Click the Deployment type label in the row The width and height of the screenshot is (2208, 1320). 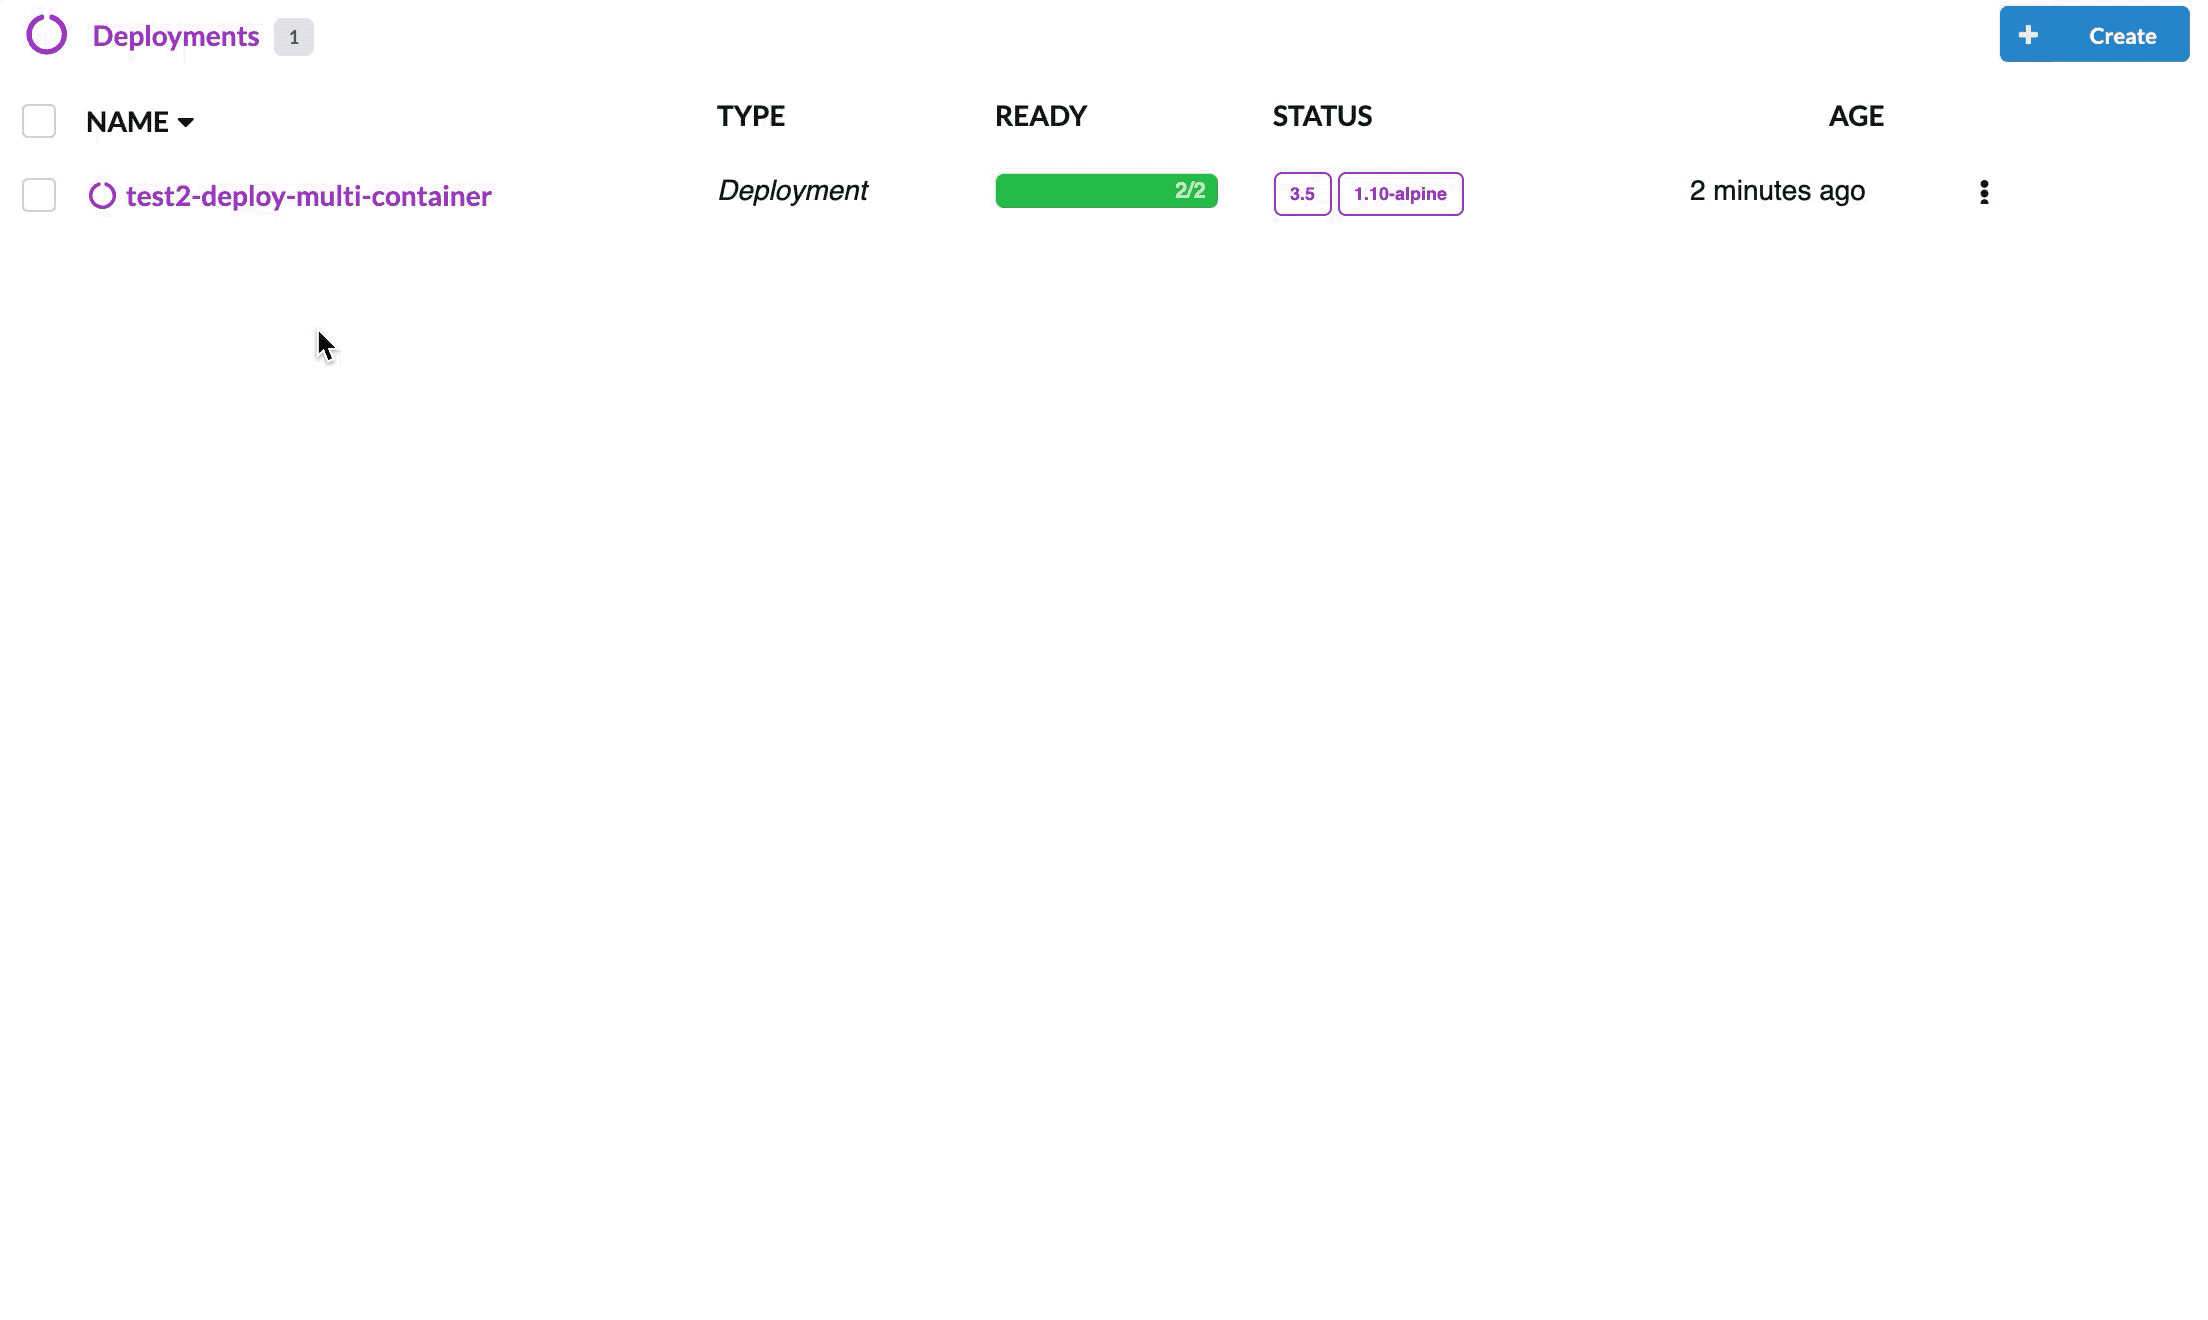[x=792, y=190]
